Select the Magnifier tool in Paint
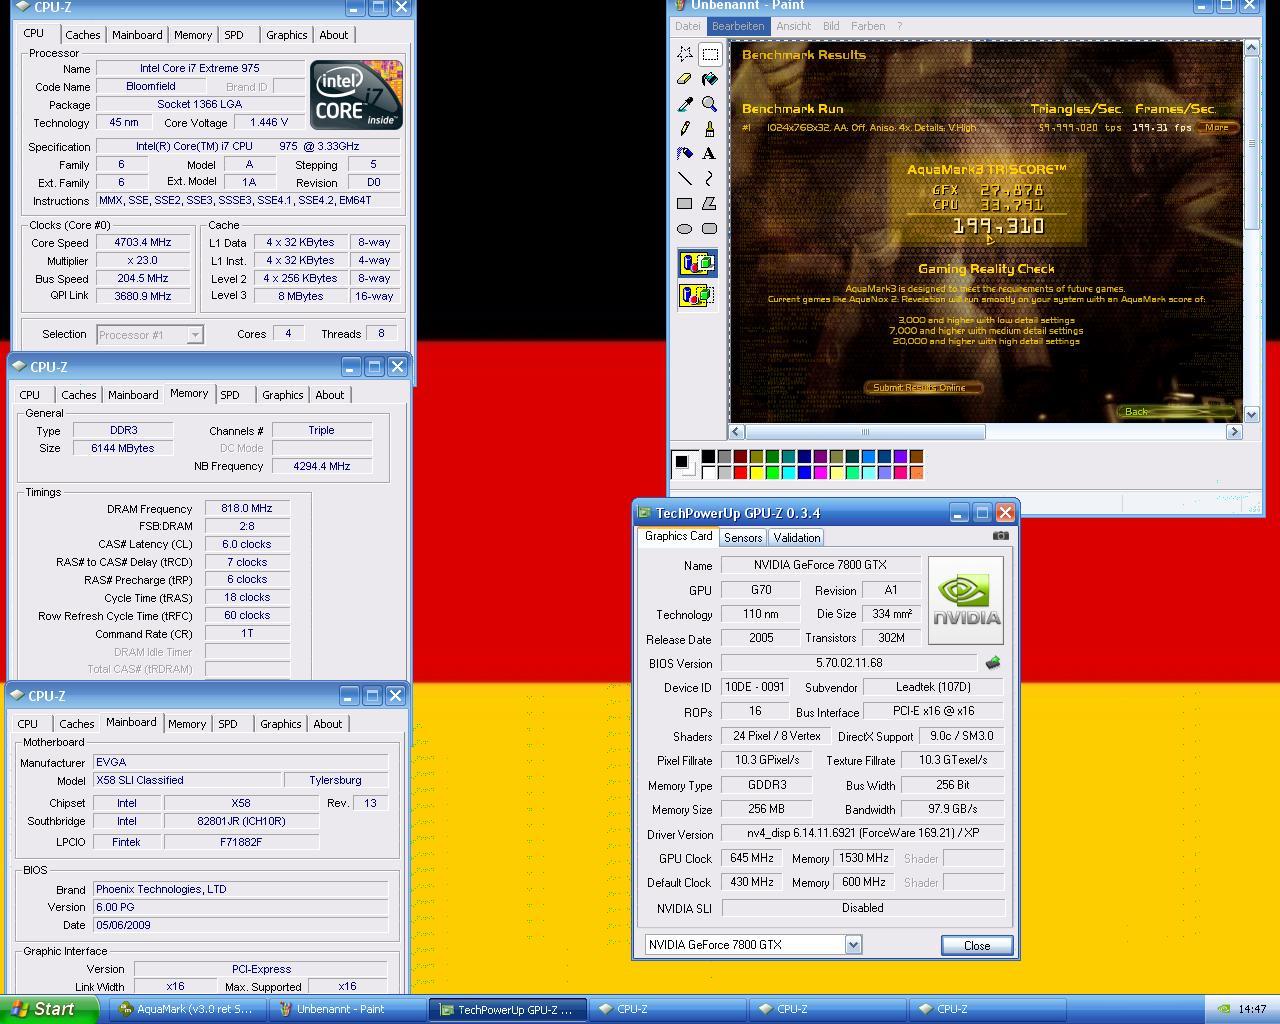Viewport: 1280px width, 1024px height. pyautogui.click(x=710, y=104)
